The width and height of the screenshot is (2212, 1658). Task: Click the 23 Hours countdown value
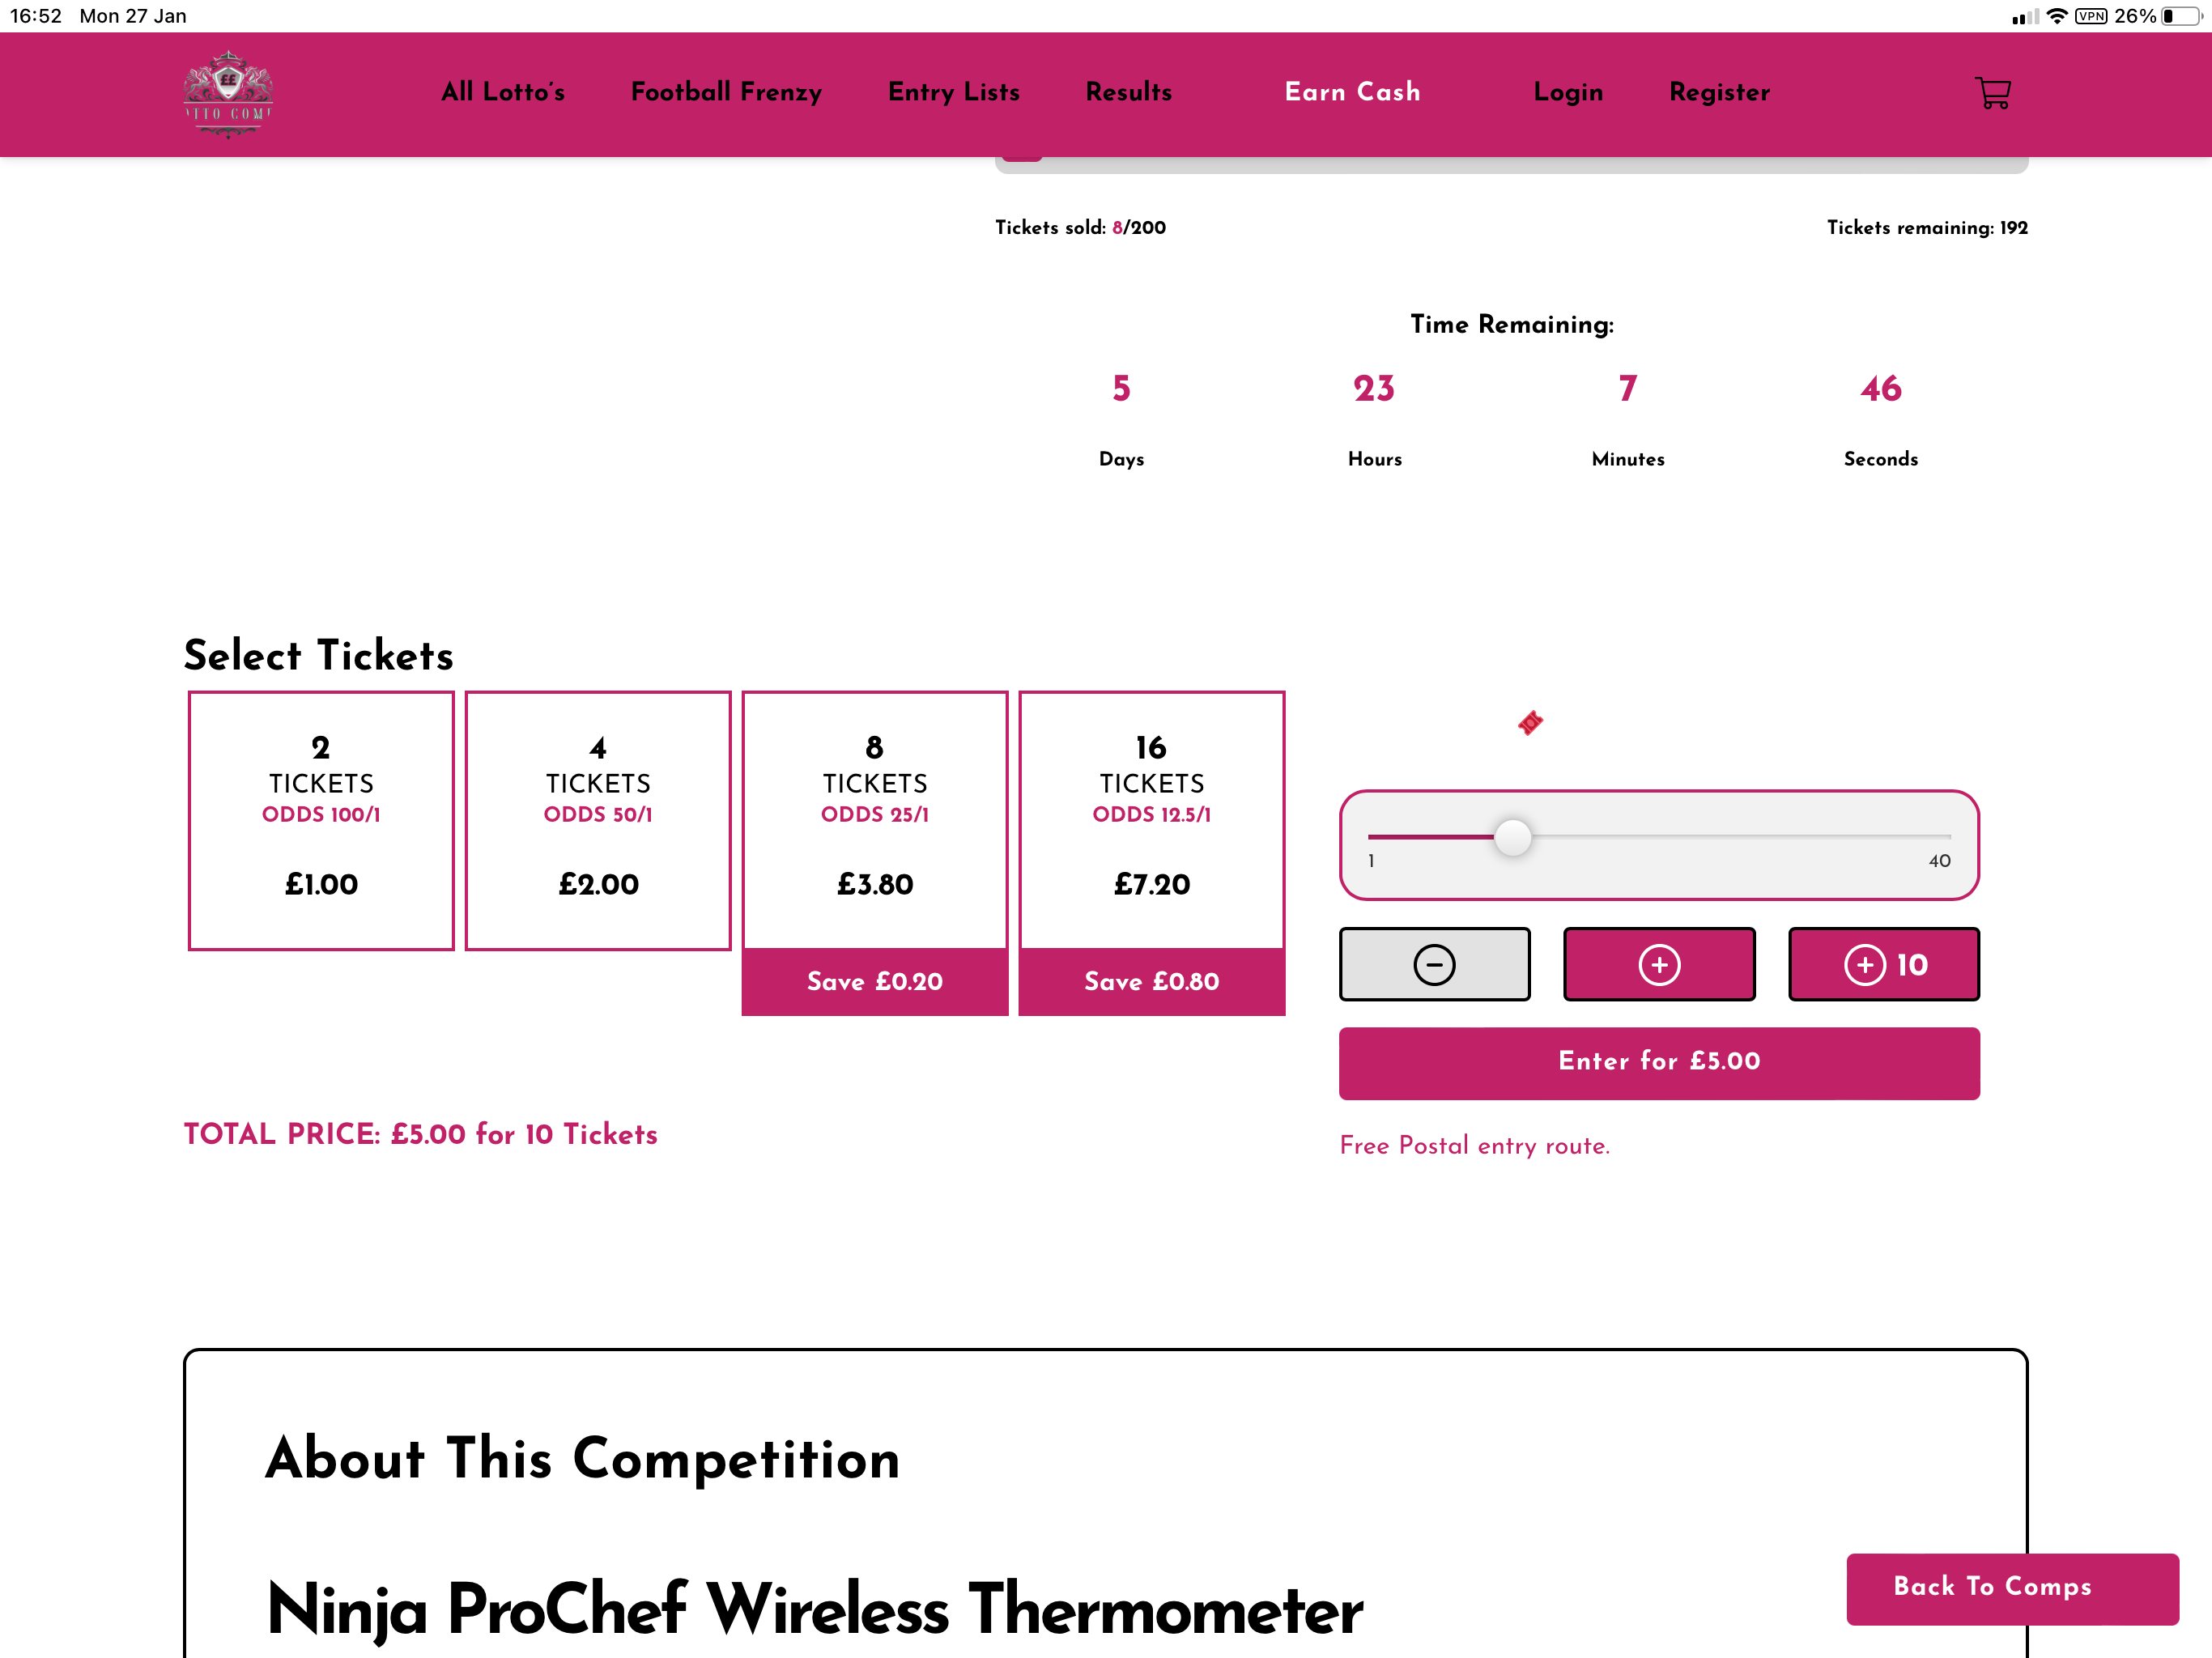point(1374,388)
